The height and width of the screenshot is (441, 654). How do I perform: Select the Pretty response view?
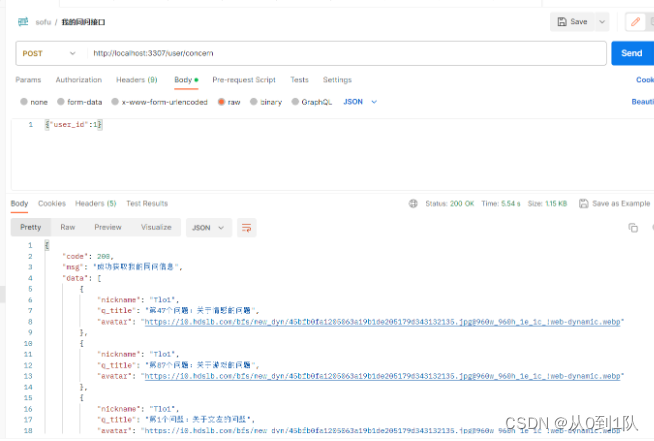click(x=30, y=227)
